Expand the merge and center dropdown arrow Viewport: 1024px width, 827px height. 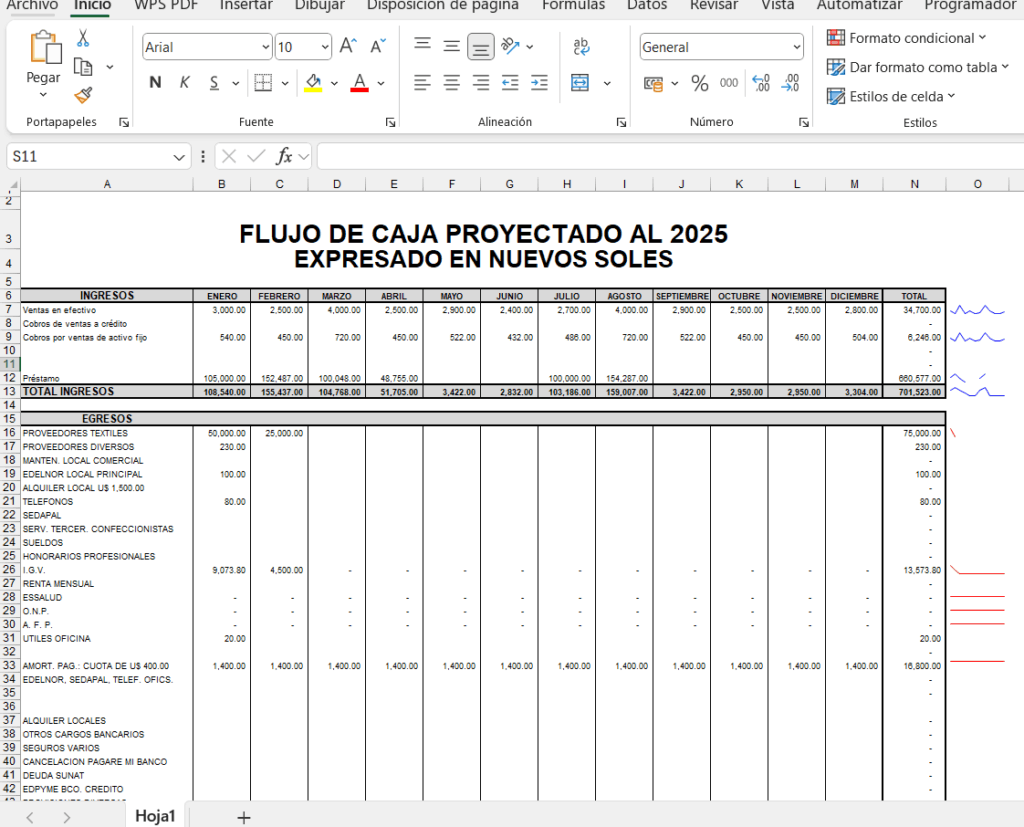click(x=607, y=84)
